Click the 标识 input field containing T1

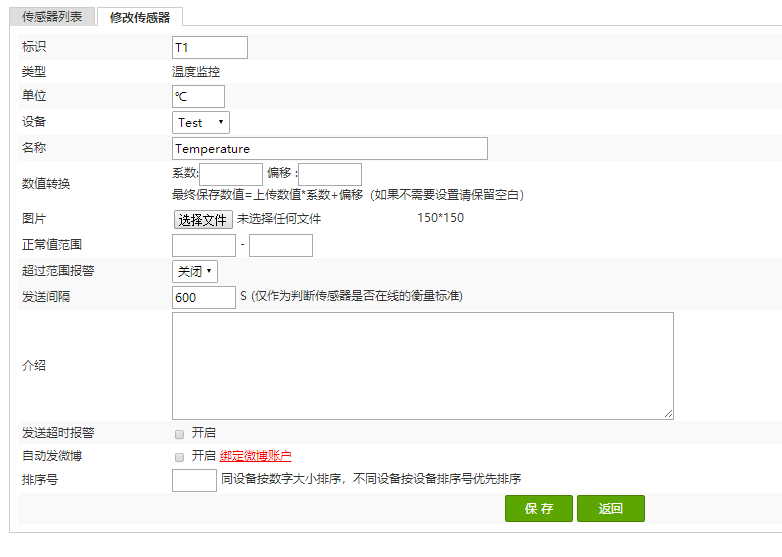[209, 47]
